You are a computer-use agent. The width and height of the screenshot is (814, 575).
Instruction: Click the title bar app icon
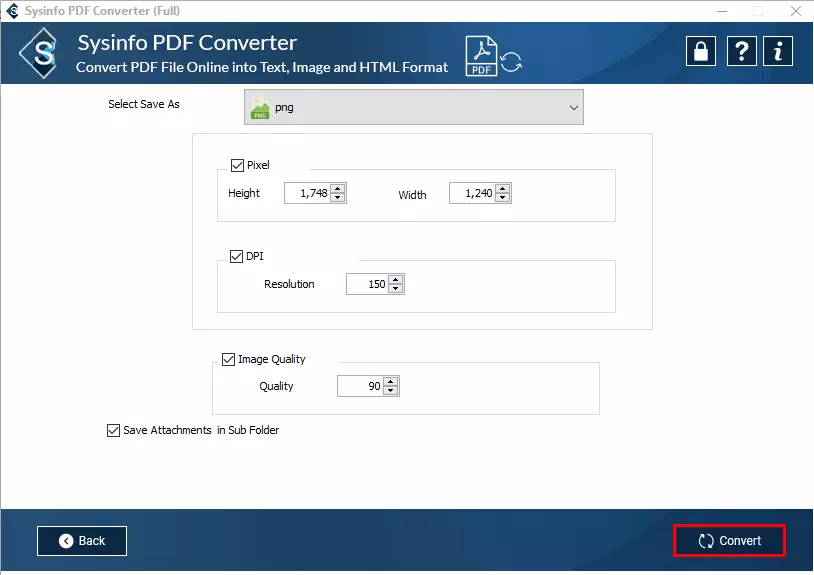pyautogui.click(x=12, y=10)
